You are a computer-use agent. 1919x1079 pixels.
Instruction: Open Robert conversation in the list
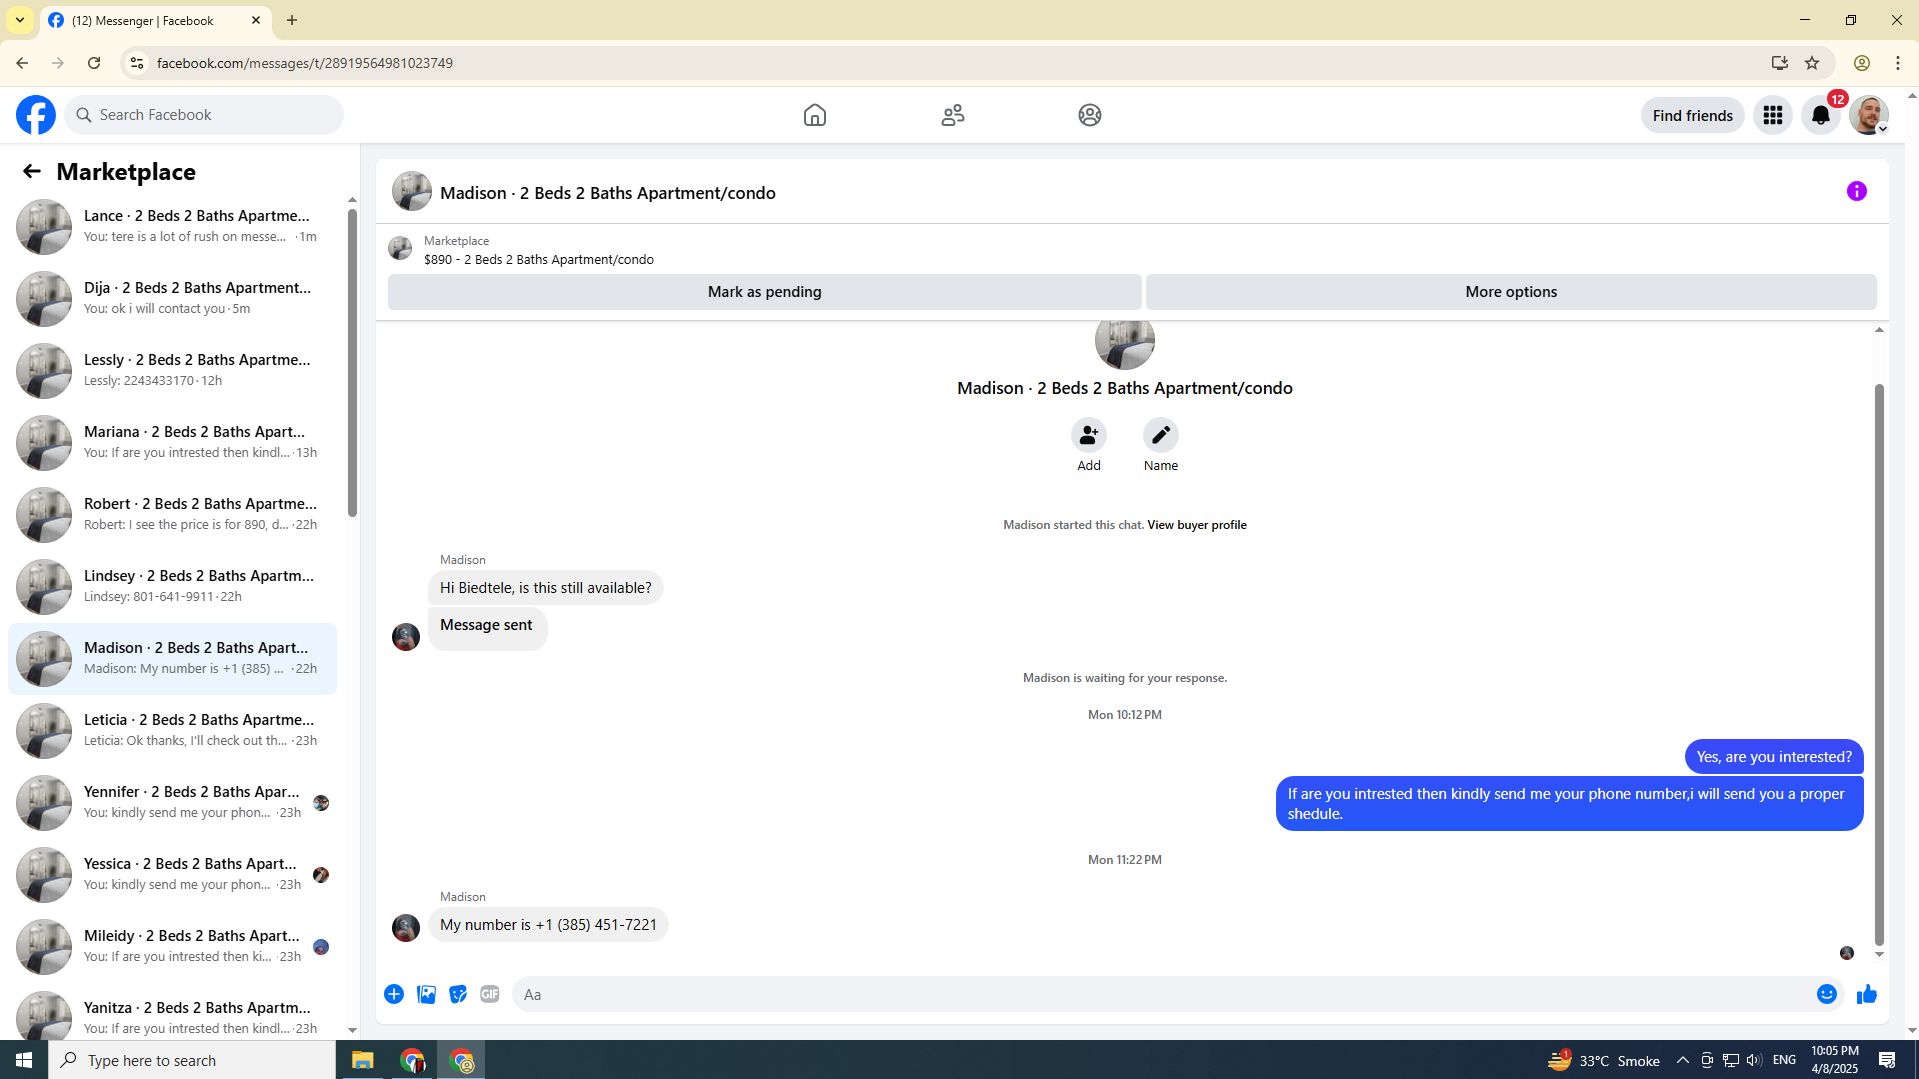172,515
